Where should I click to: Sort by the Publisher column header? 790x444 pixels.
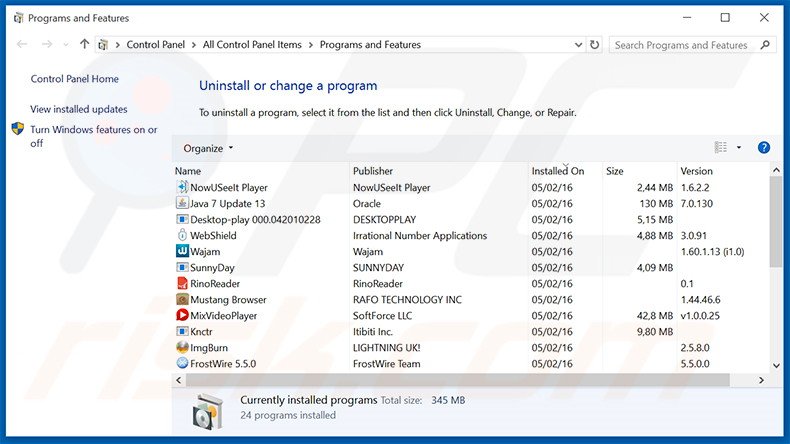(x=438, y=171)
